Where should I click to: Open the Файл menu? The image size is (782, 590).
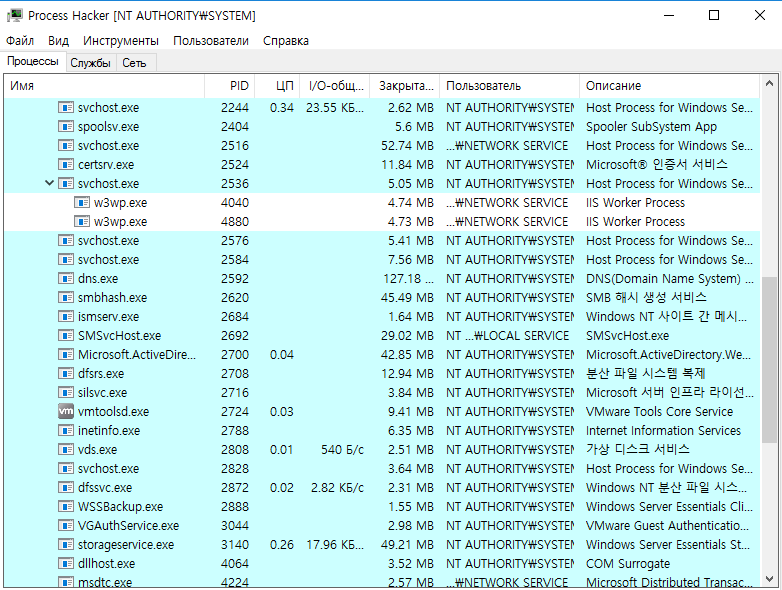click(x=20, y=40)
